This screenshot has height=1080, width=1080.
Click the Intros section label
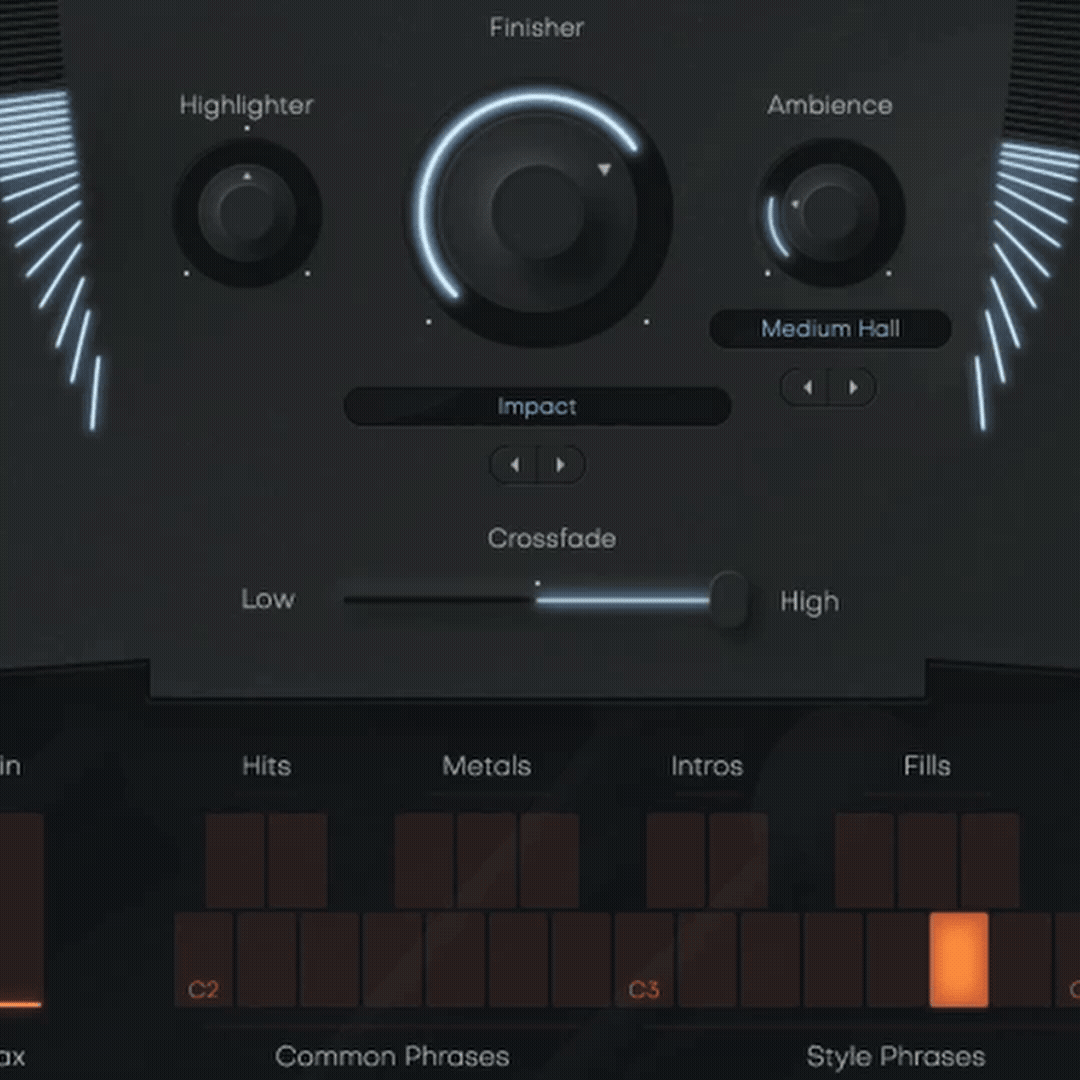707,766
